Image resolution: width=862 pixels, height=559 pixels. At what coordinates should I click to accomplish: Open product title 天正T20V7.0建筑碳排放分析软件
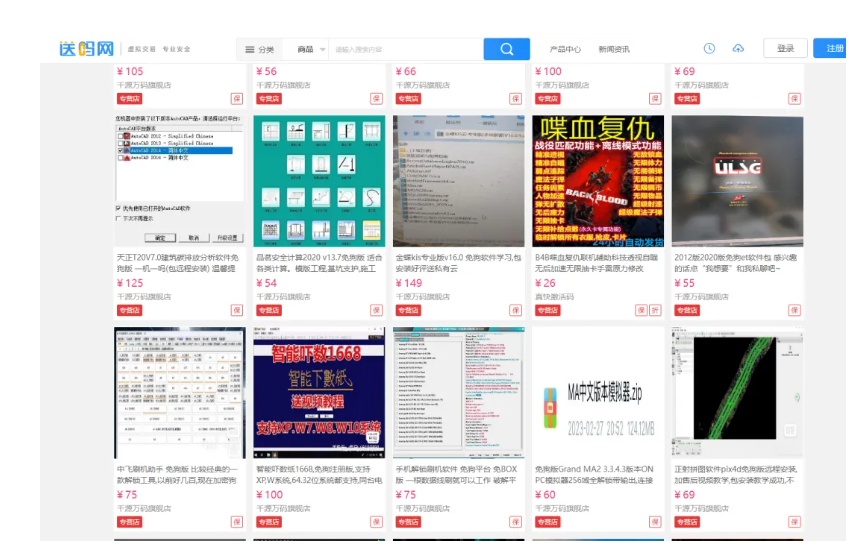(x=178, y=263)
